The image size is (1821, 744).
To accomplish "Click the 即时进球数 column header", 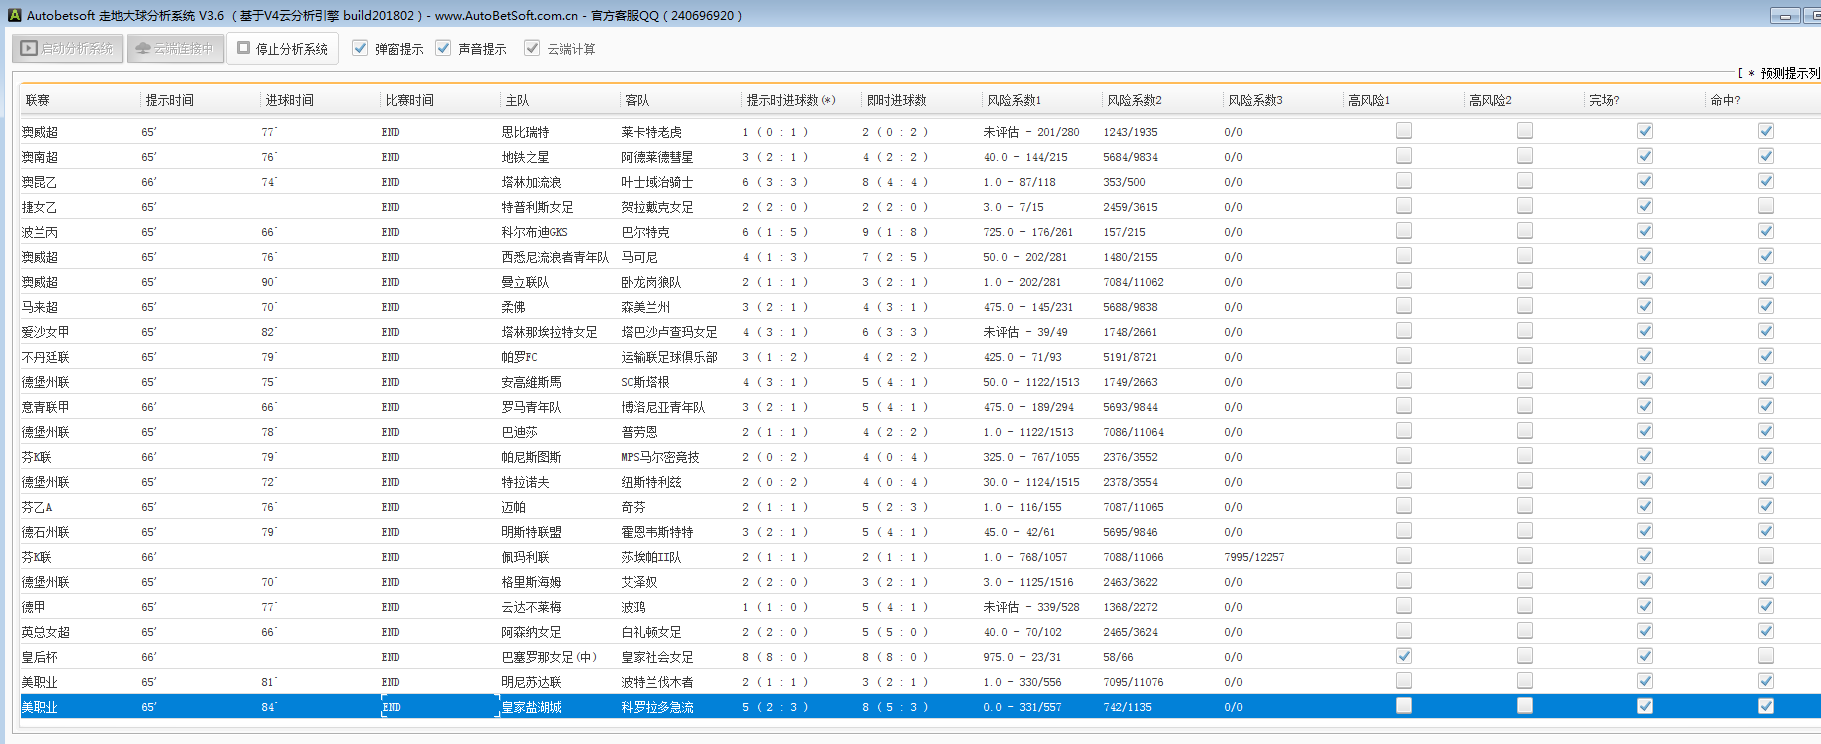I will point(896,100).
